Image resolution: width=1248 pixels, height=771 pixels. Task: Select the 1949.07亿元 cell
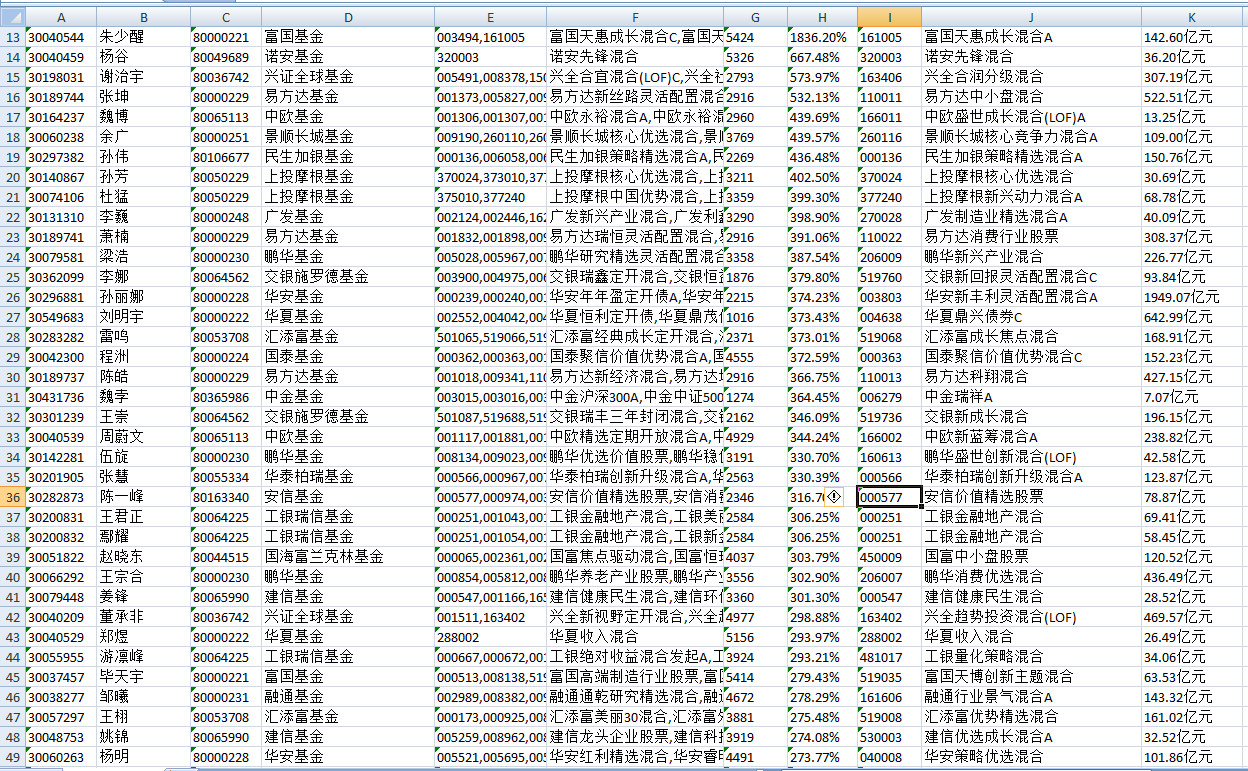coord(1192,297)
